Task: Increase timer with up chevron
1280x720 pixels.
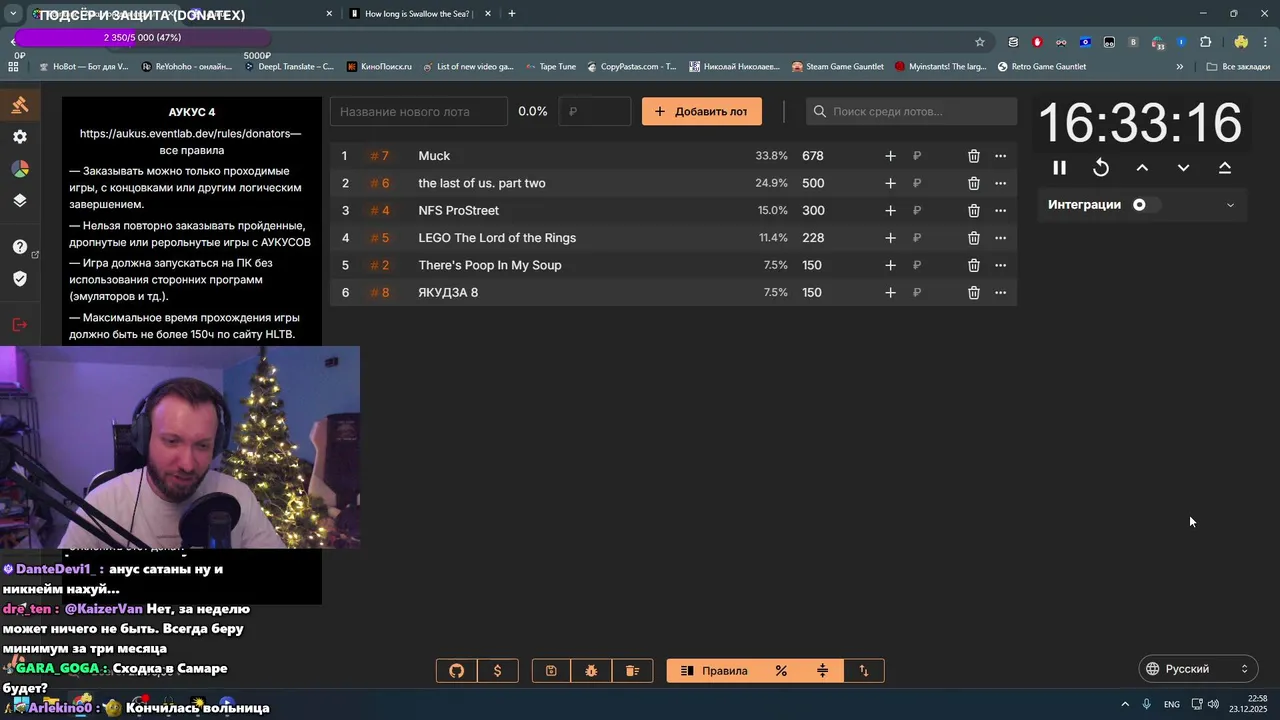Action: pos(1142,168)
